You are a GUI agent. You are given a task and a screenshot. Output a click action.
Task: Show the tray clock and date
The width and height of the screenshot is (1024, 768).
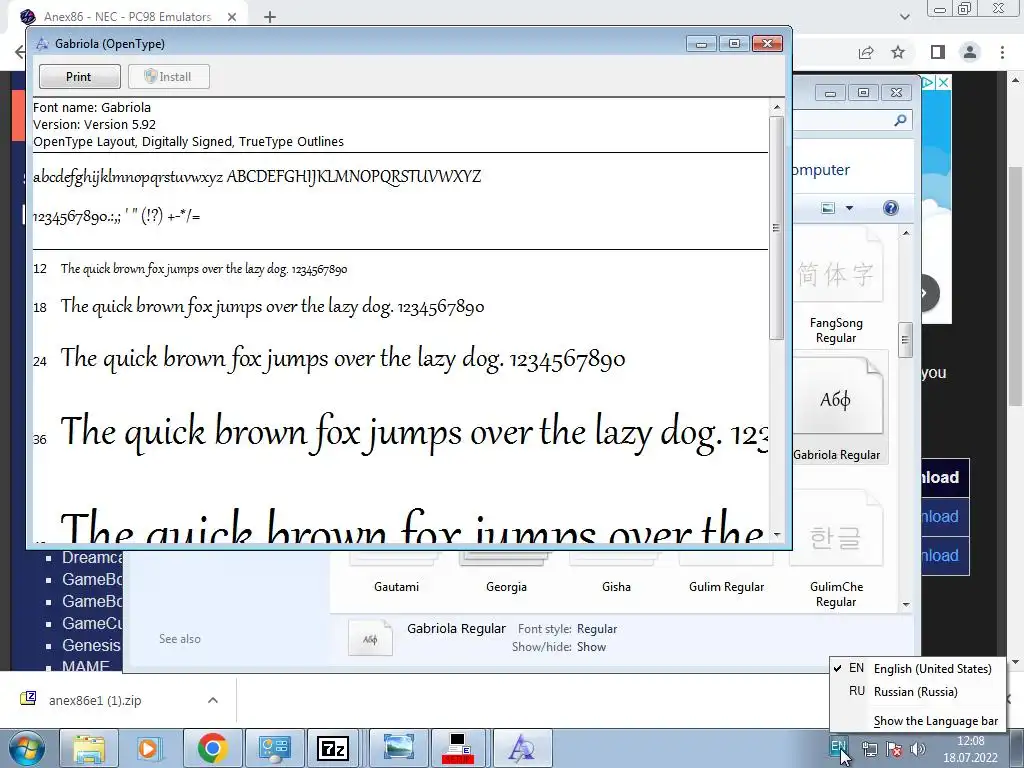970,749
